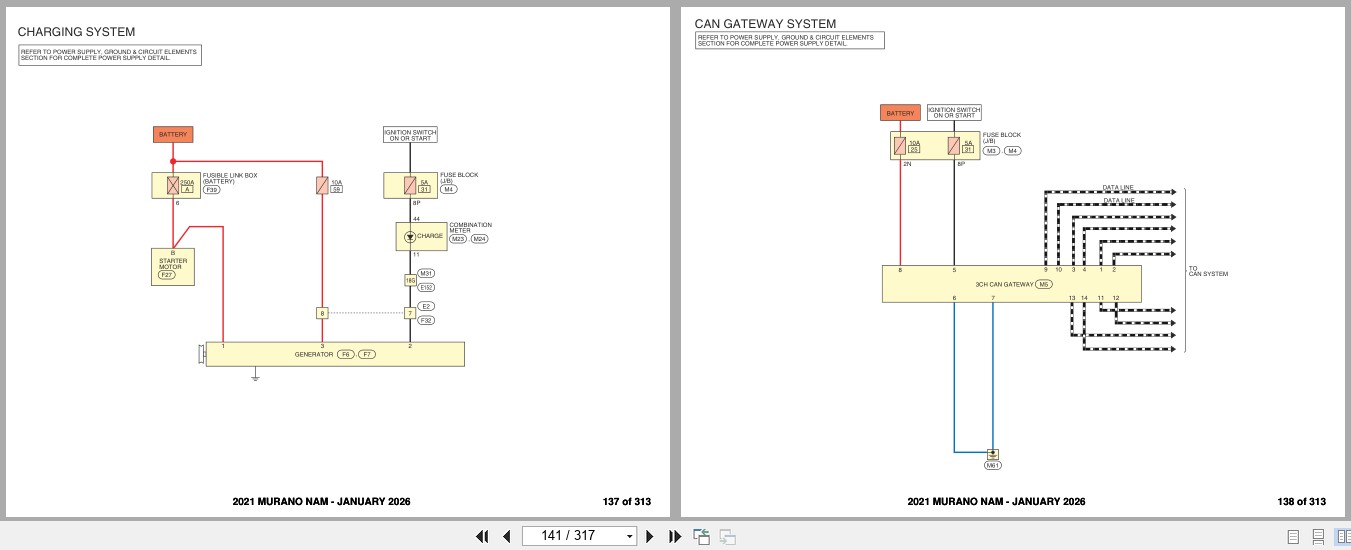
Task: Click the STARTER MOTOR component box
Action: pyautogui.click(x=173, y=266)
